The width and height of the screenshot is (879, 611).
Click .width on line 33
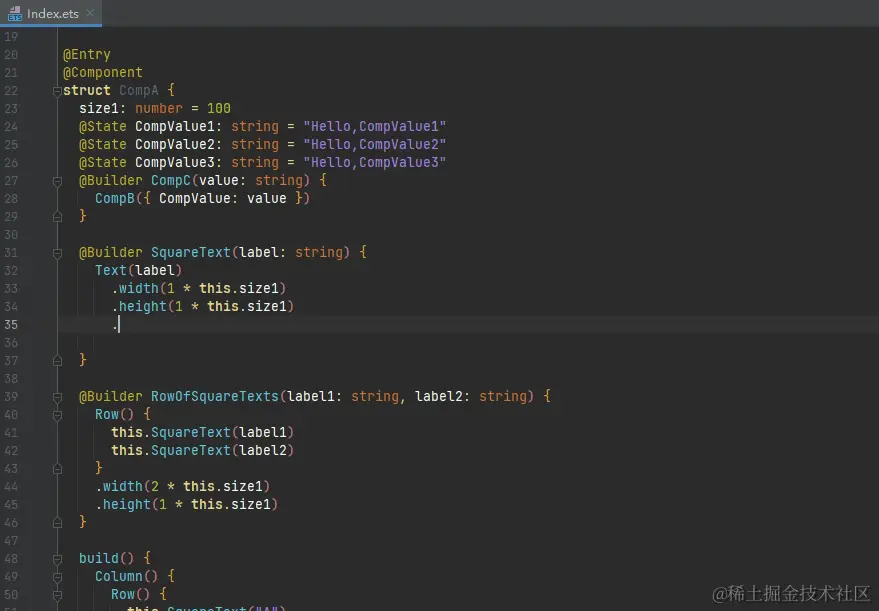(135, 288)
